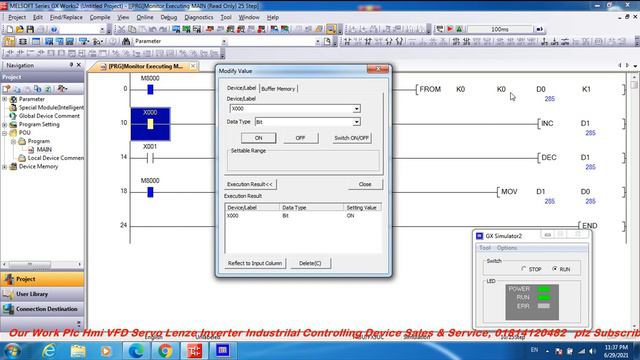Click the Cut scissors icon
Screen dimensions: 640x360
122,29
